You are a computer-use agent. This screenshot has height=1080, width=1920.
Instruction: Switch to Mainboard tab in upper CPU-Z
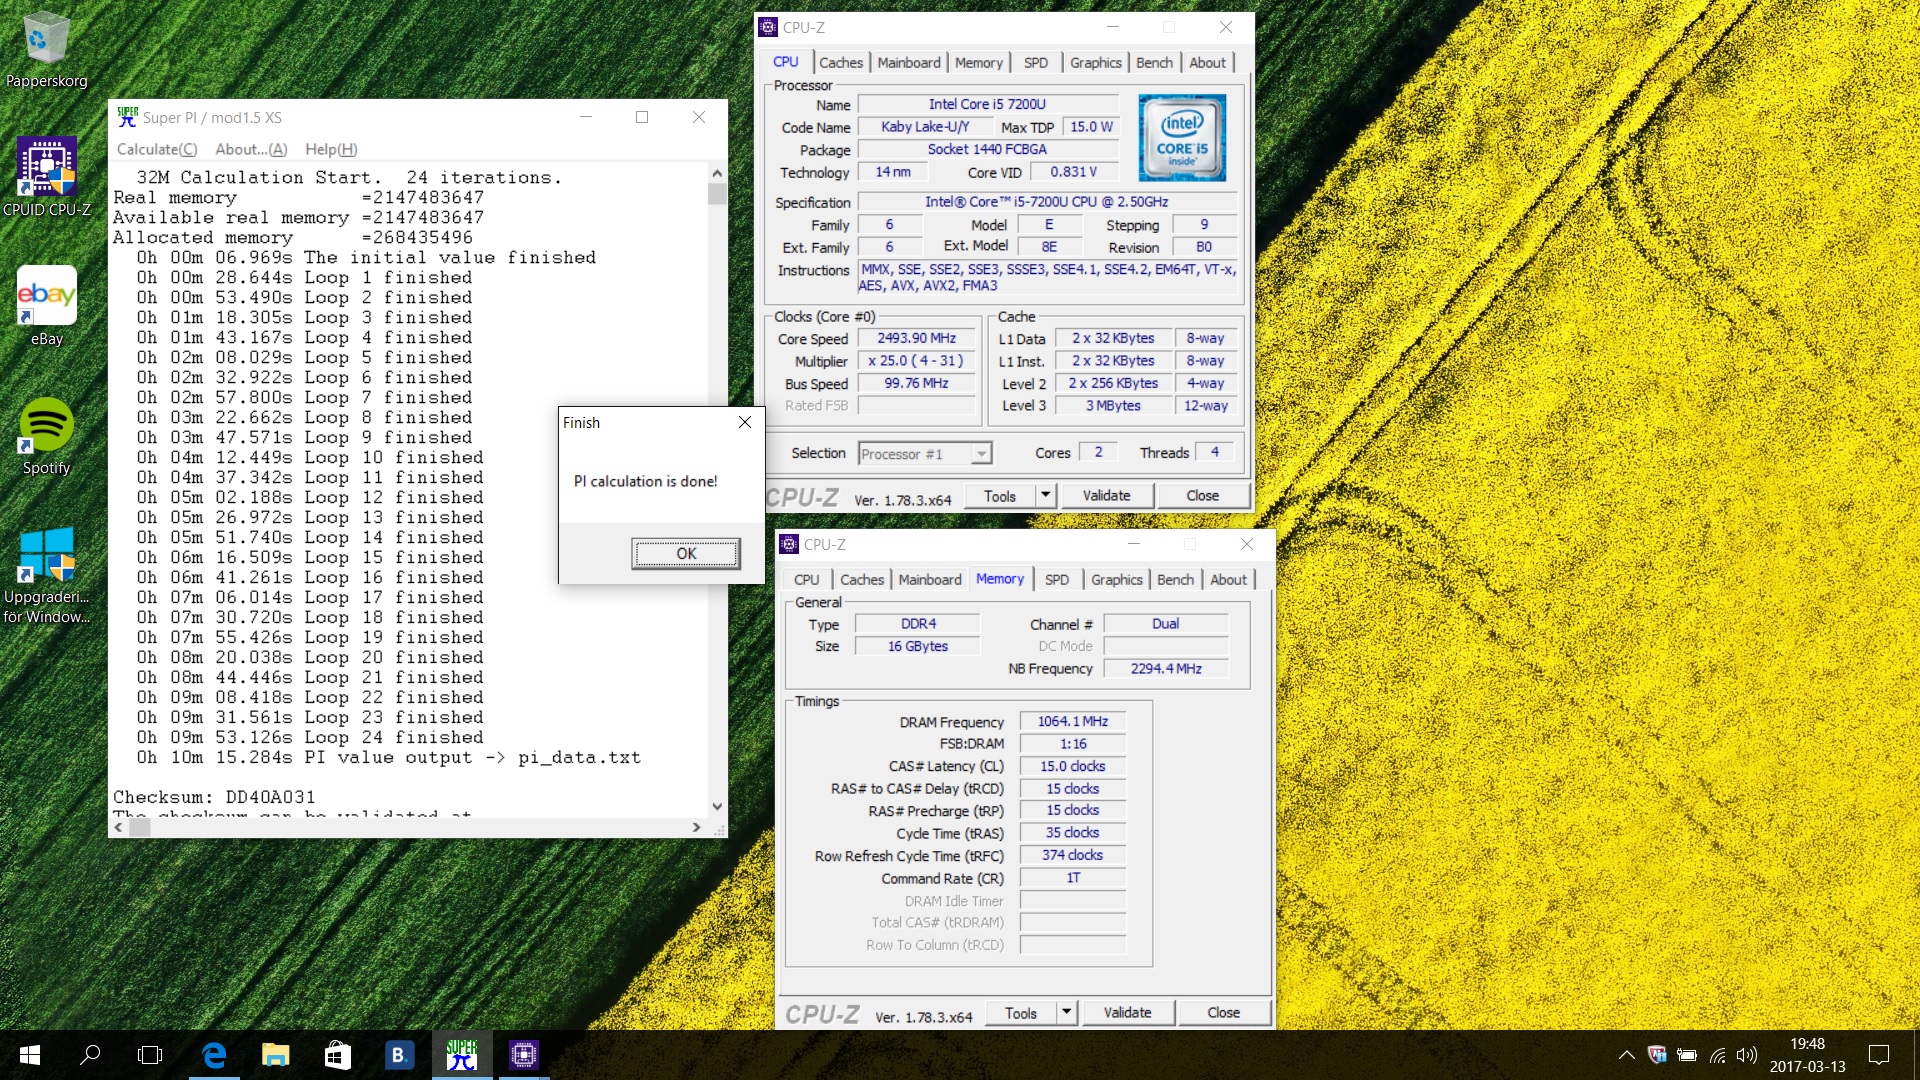coord(909,62)
